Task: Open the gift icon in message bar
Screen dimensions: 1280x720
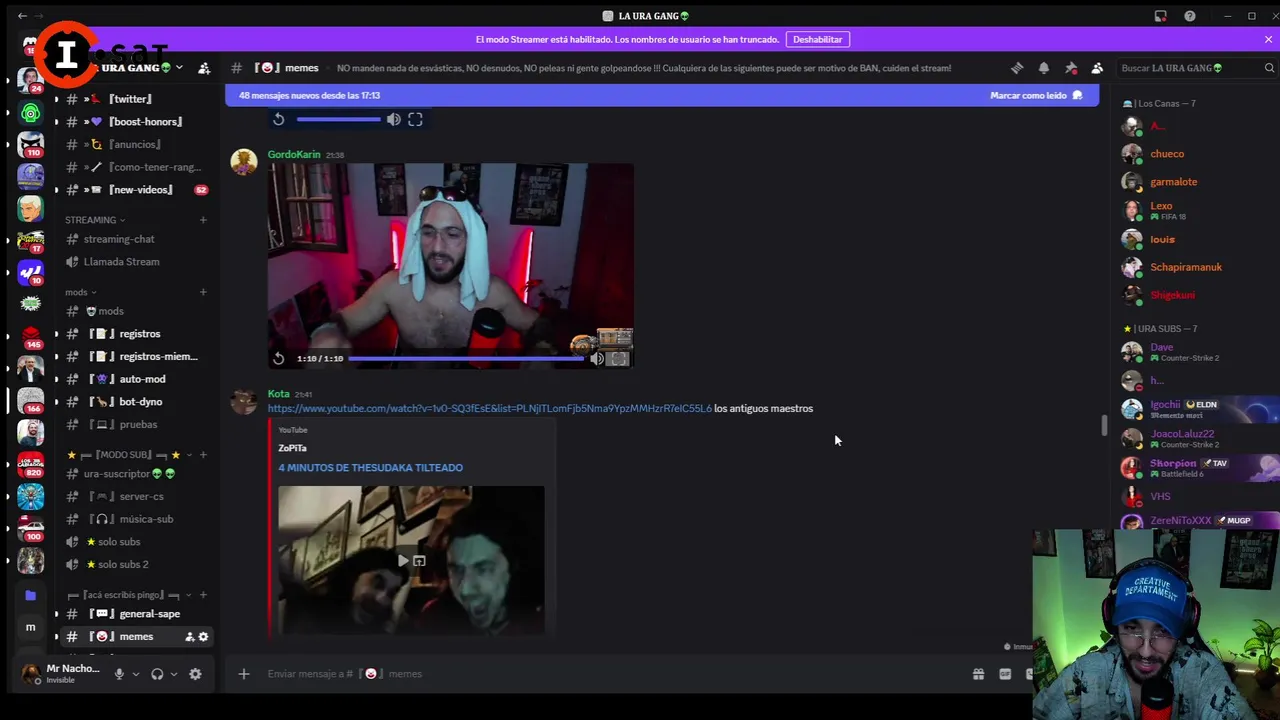Action: pos(978,674)
